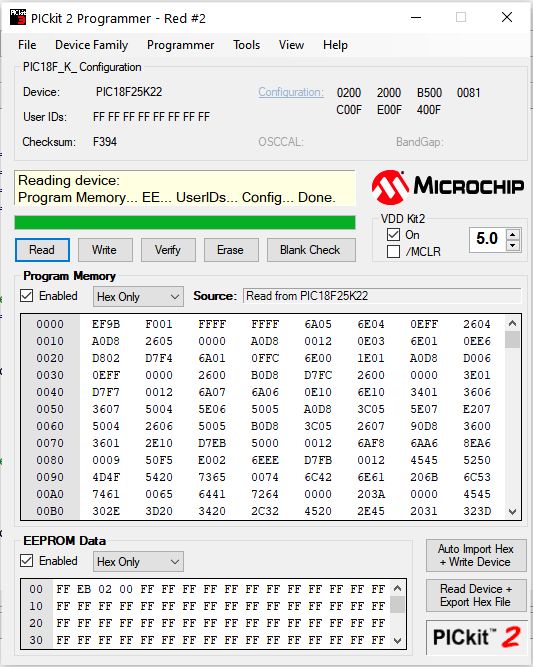Open the View menu
Image resolution: width=533 pixels, height=667 pixels.
[291, 45]
